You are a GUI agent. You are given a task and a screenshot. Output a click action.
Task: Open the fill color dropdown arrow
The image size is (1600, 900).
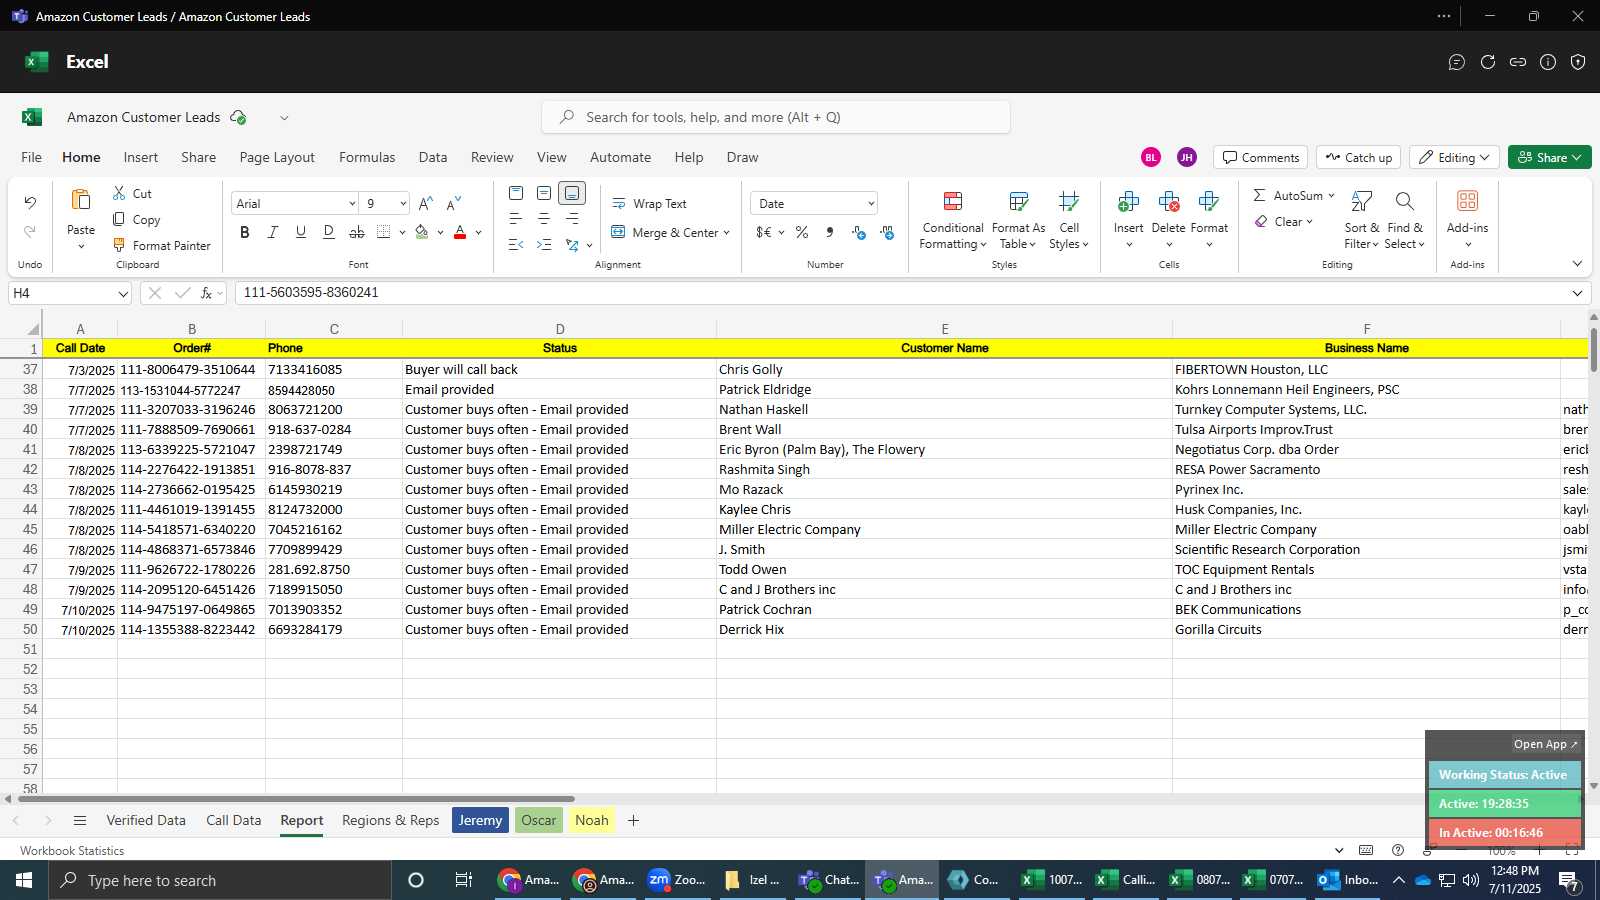coord(440,232)
